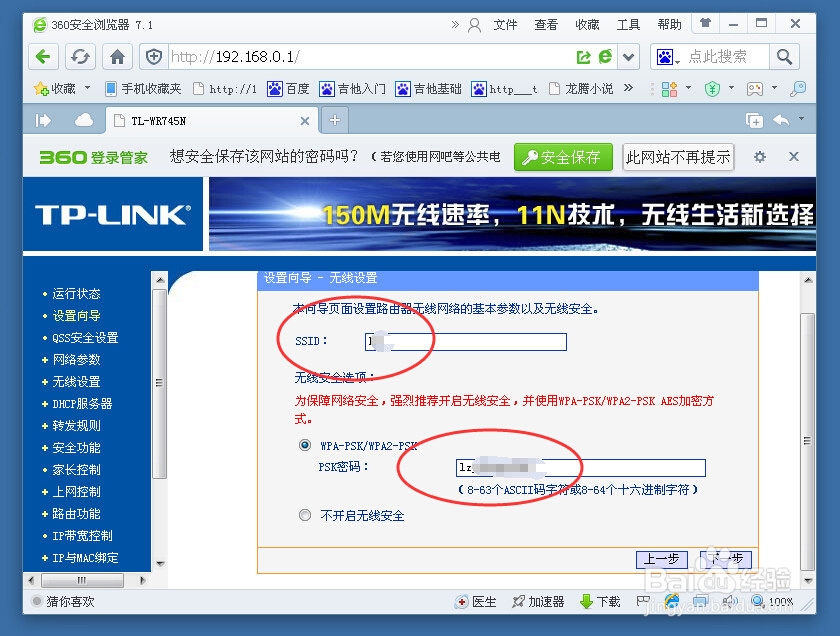Open the 文件 menu

(505, 25)
